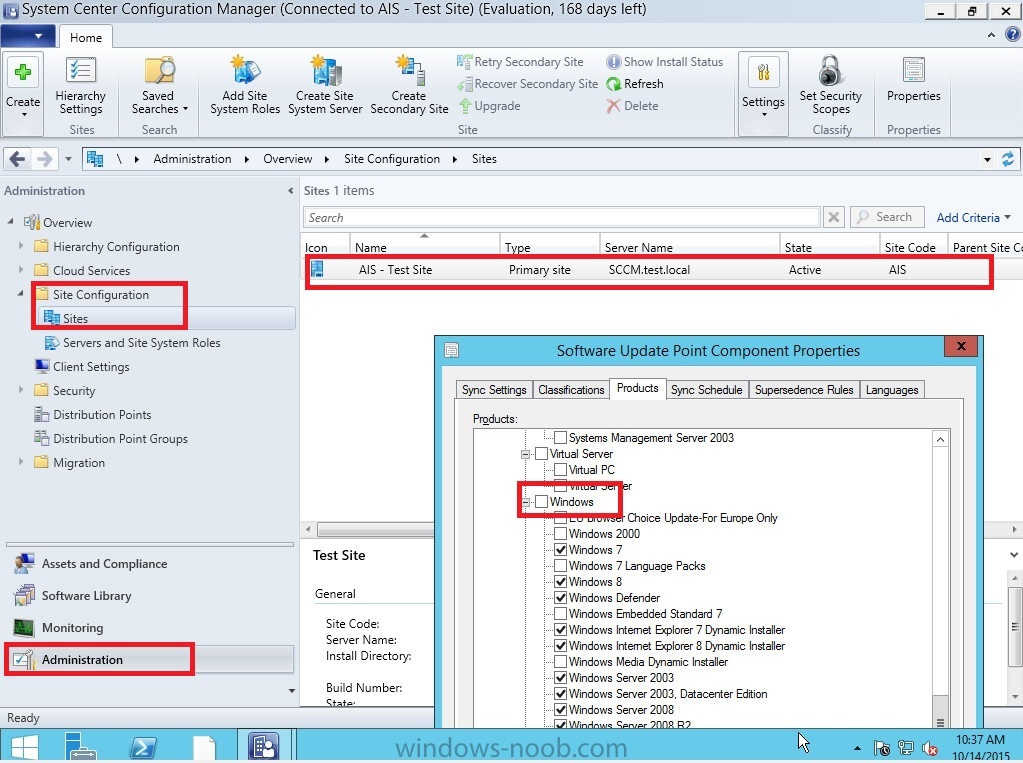Select the Home ribbon tab
The image size is (1023, 763).
tap(86, 37)
